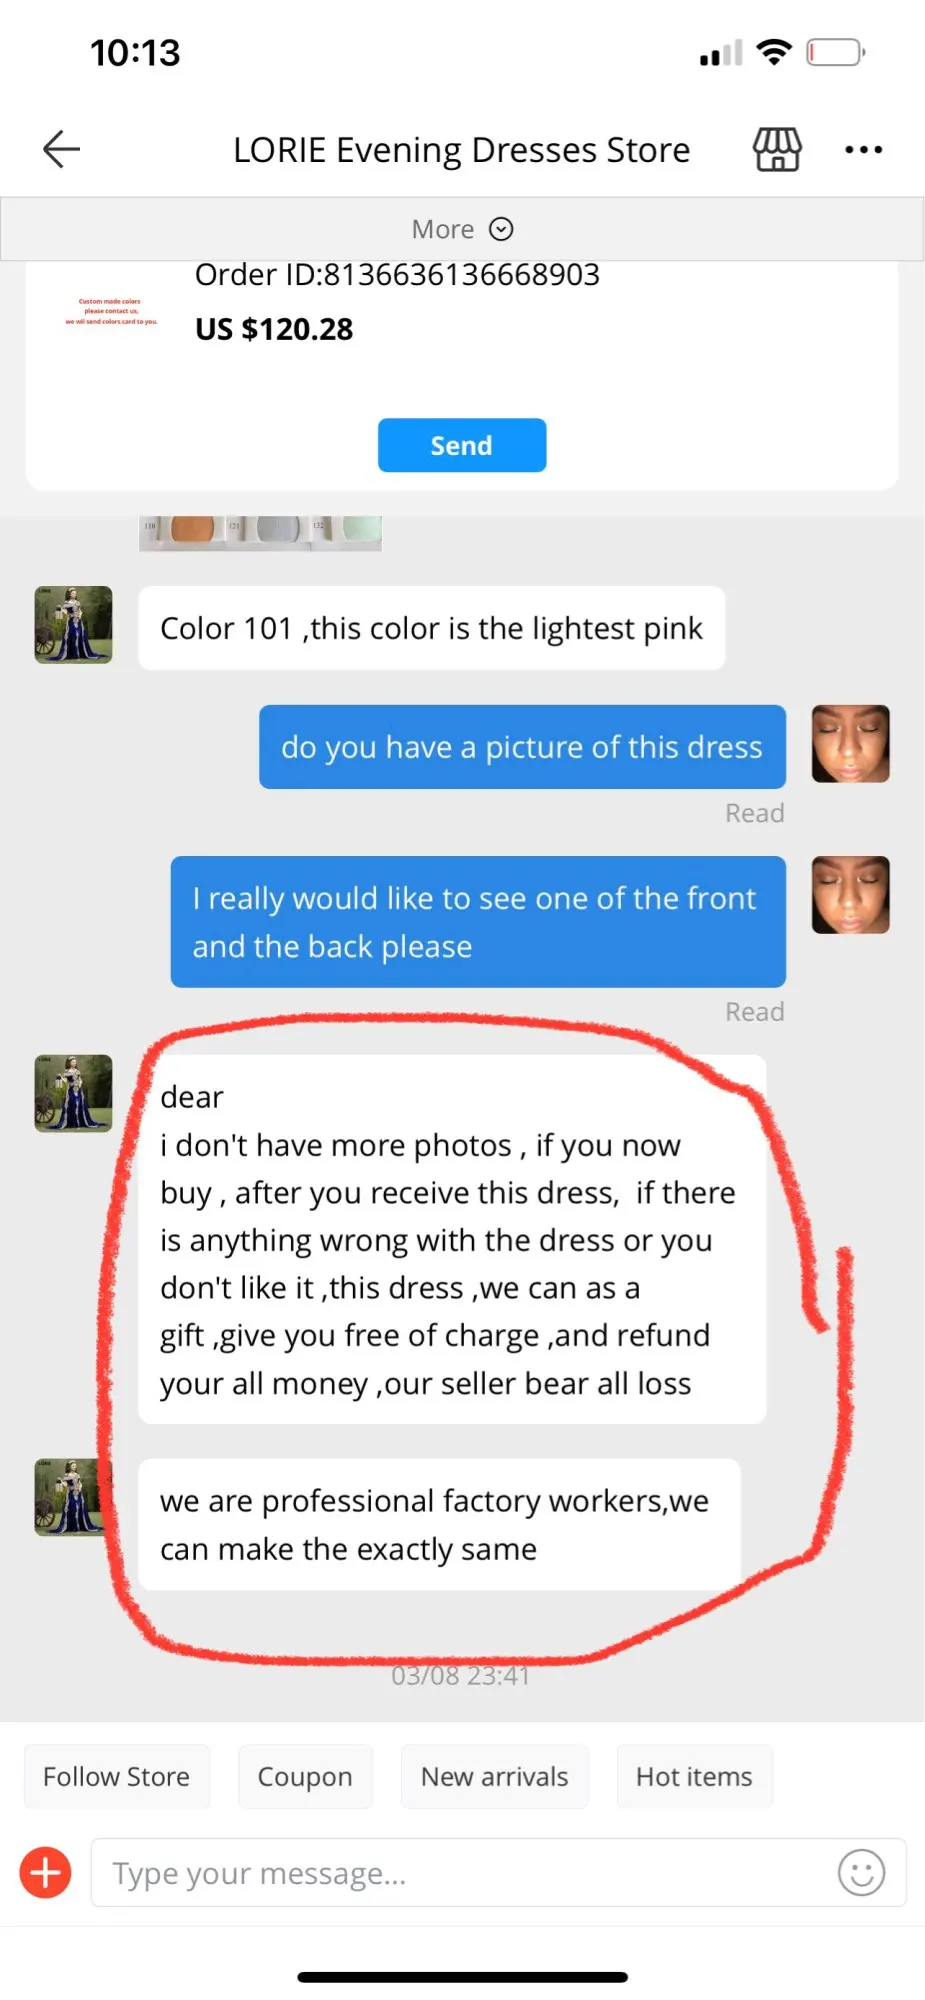The height and width of the screenshot is (2000, 925).
Task: Tap the LORIE Evening Dresses Store title
Action: (x=461, y=150)
